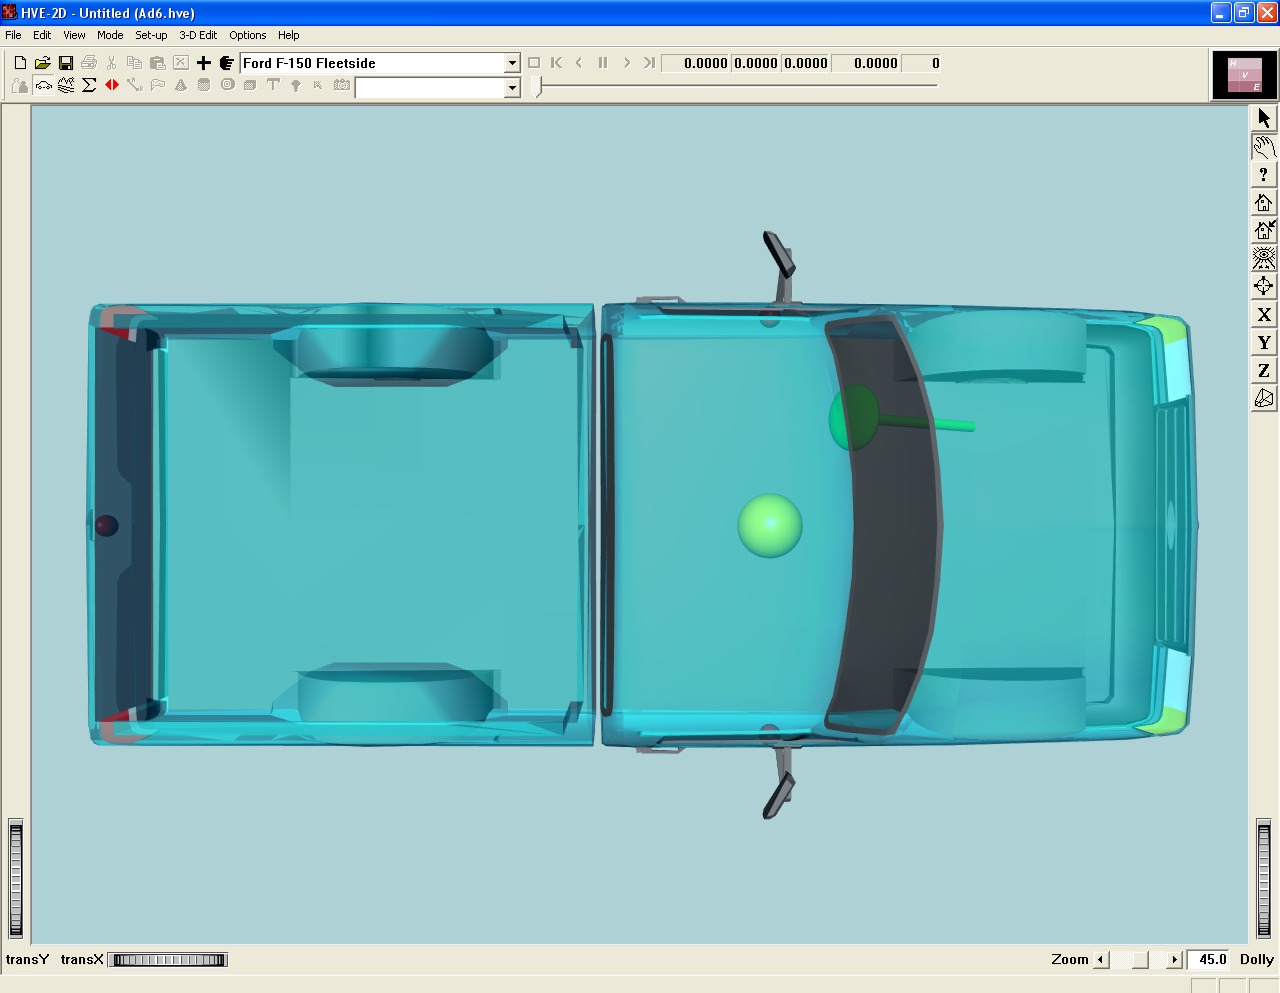Open the empty dropdown below vehicle selector

tap(511, 88)
